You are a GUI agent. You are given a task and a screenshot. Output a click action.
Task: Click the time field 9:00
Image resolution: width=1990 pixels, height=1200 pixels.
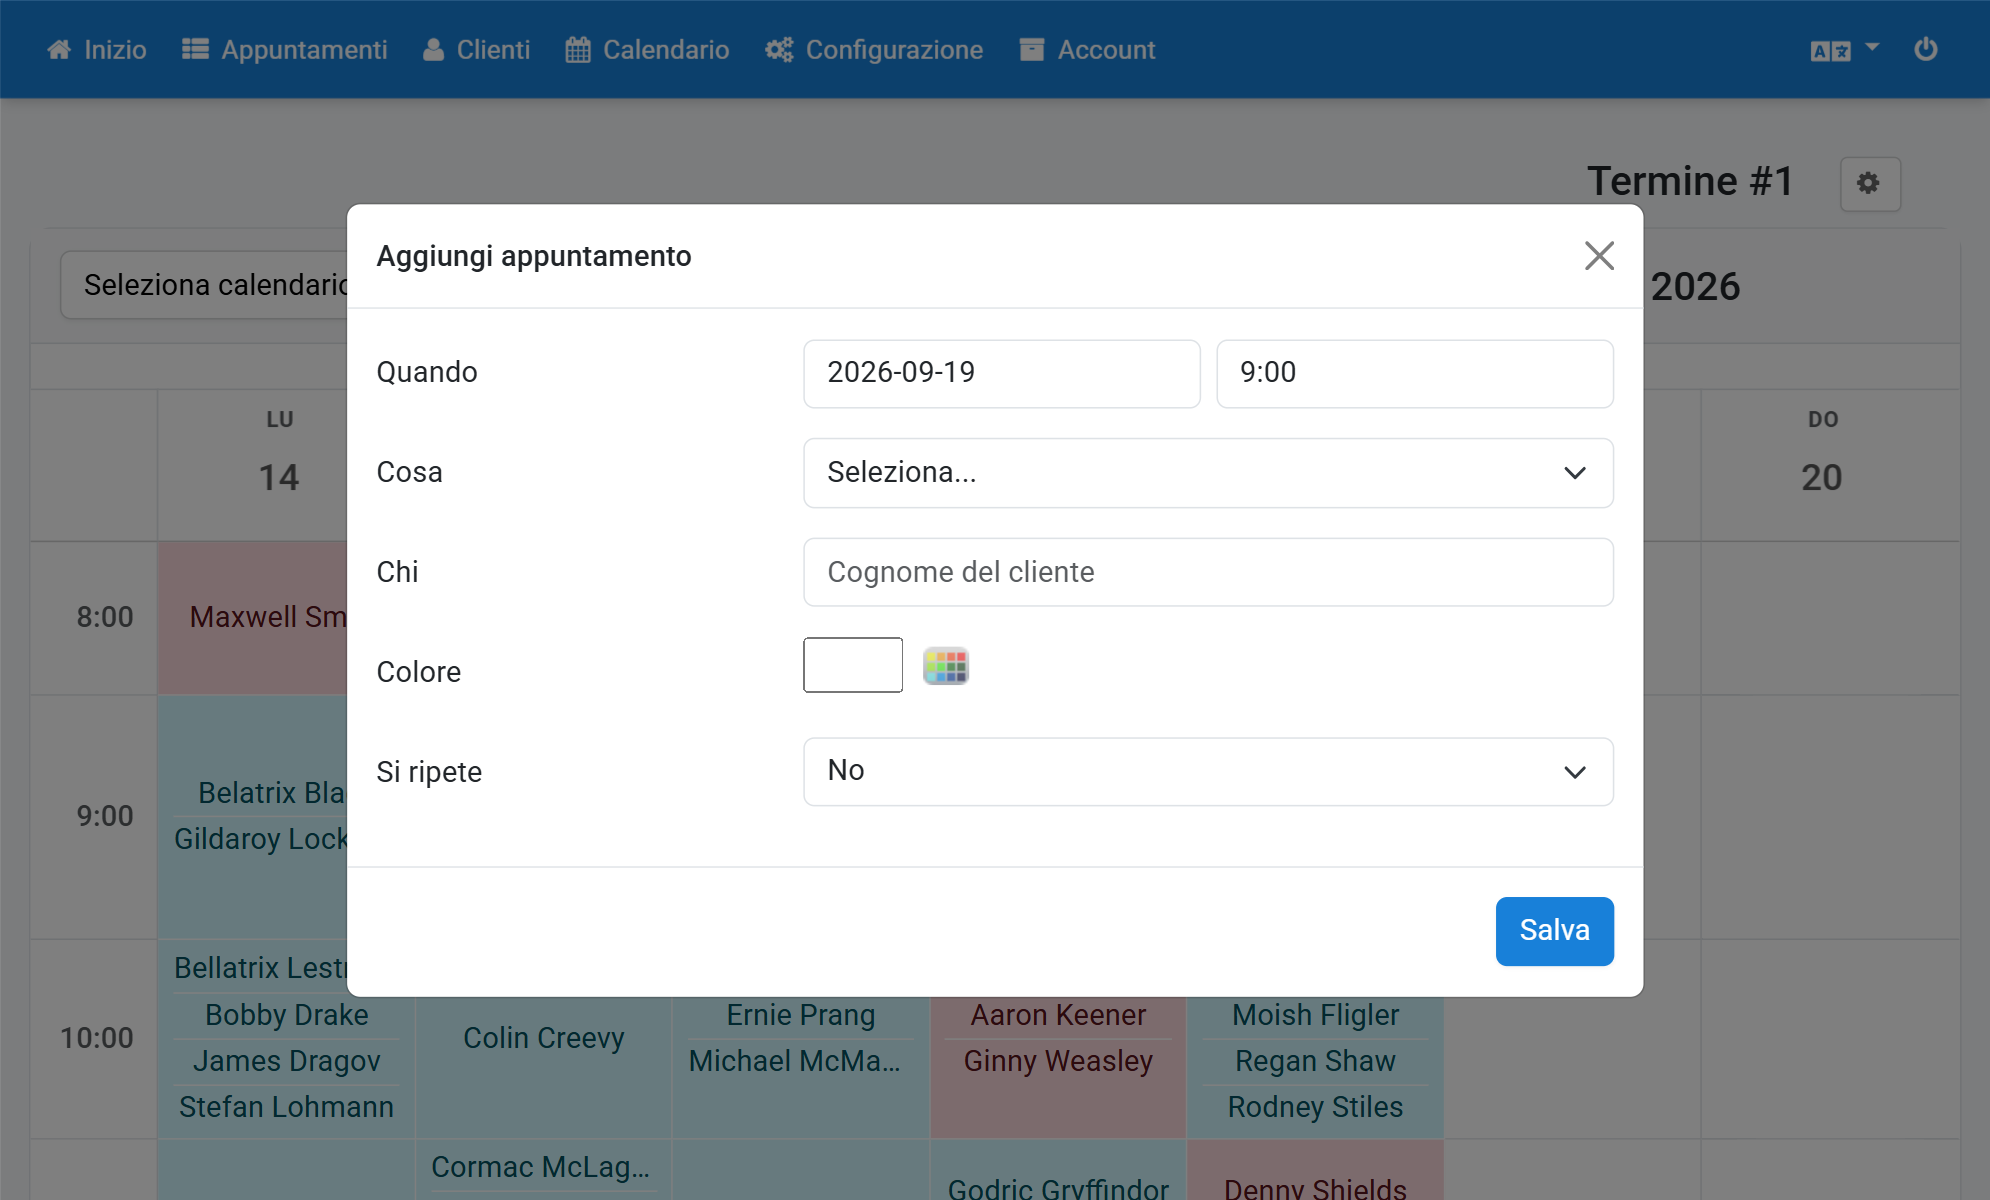tap(1415, 373)
